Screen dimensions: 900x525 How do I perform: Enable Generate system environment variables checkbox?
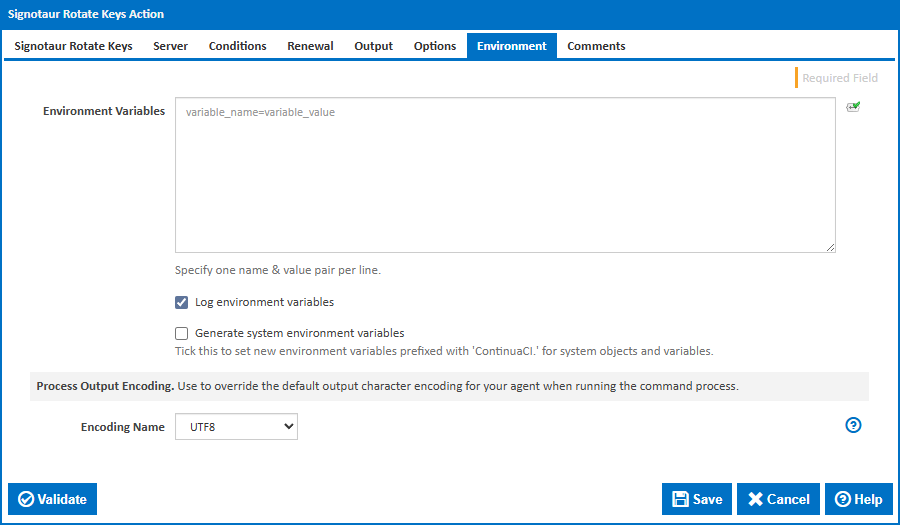(182, 334)
